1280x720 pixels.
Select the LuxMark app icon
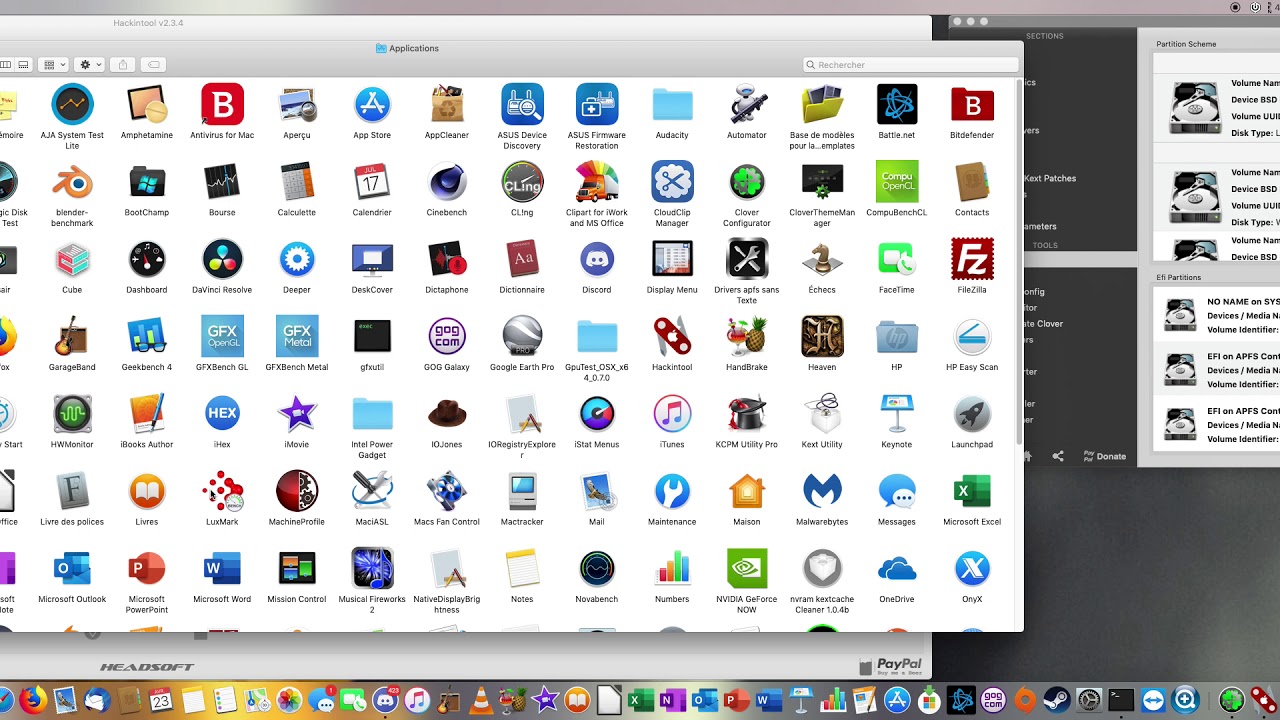(222, 491)
